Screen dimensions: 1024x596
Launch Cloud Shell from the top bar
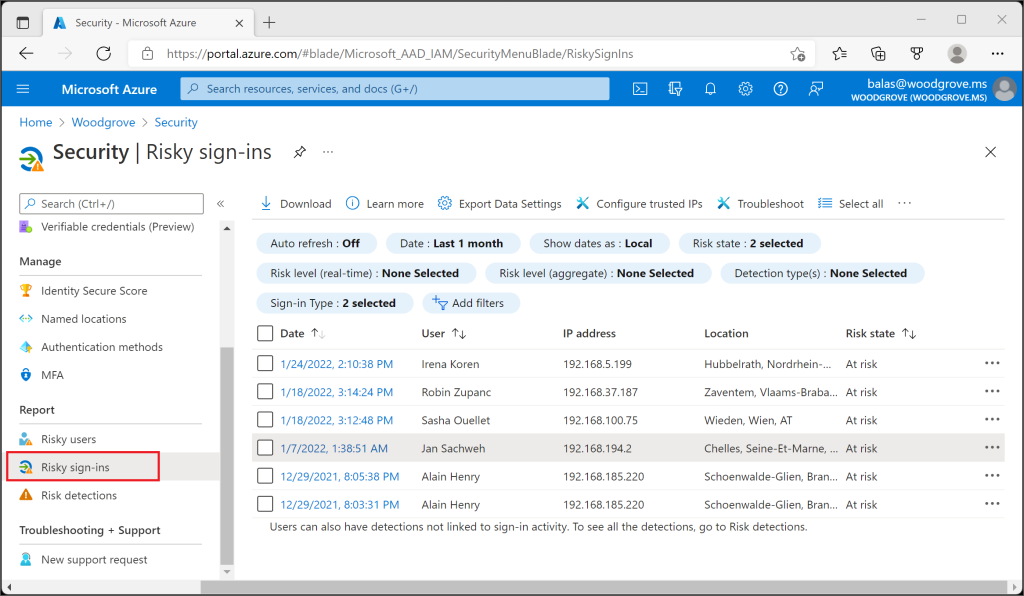click(x=640, y=89)
